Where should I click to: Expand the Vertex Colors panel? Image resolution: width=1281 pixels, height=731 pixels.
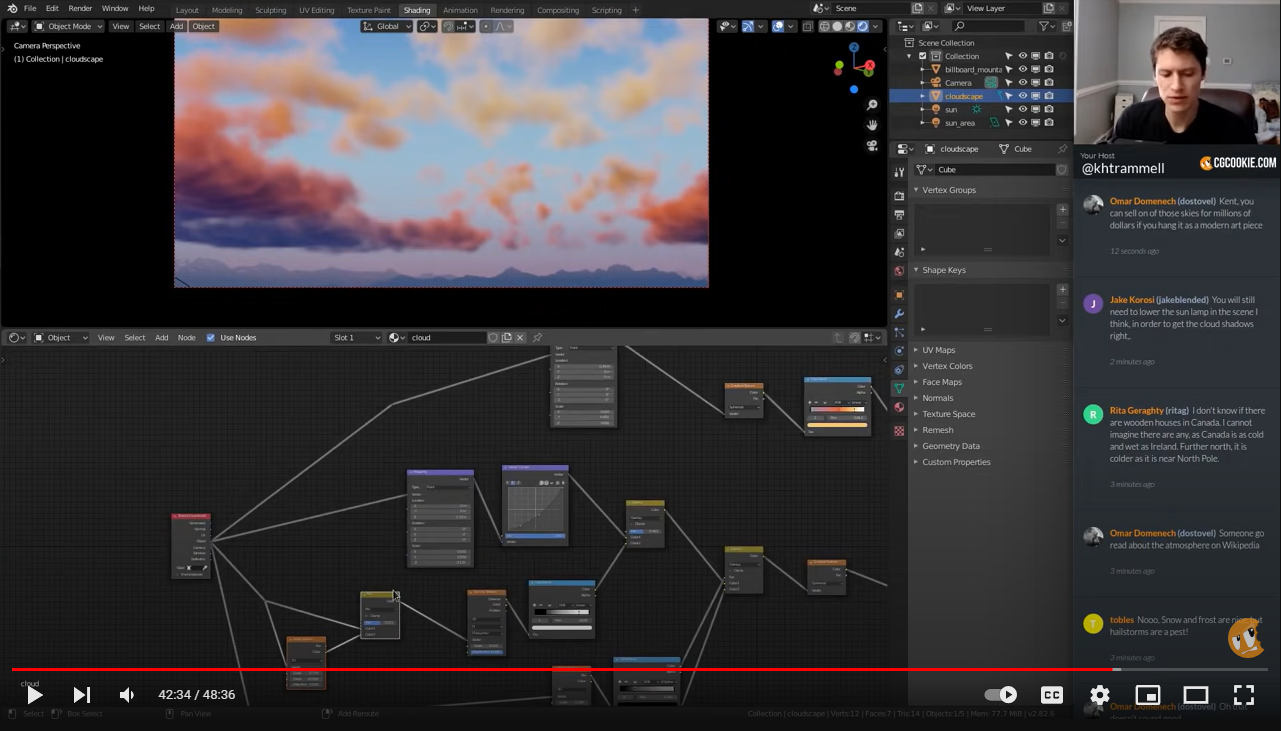pos(947,366)
